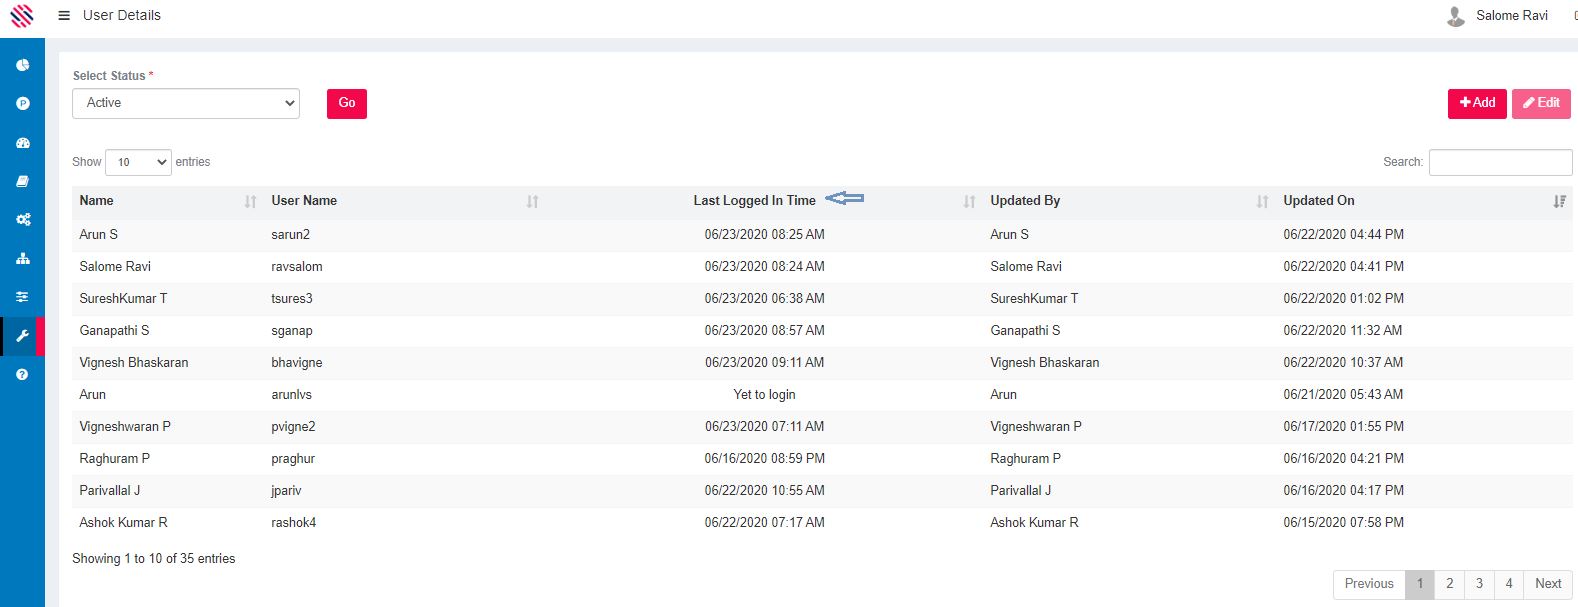The image size is (1578, 607).
Task: Focus the Search input field
Action: pyautogui.click(x=1500, y=162)
